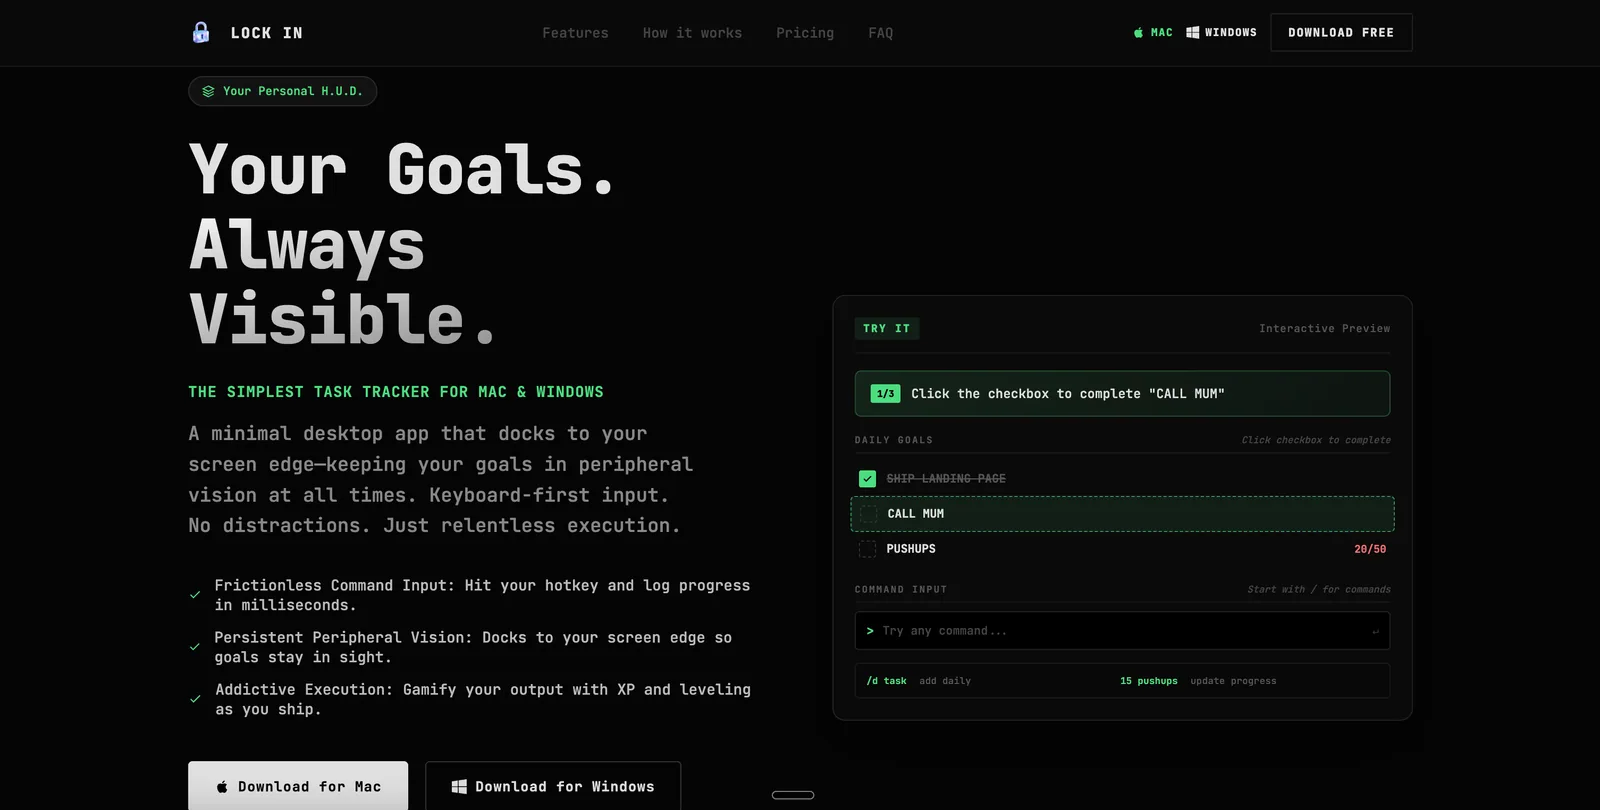The image size is (1600, 810).
Task: Click the prompt arrow in command input
Action: [x=870, y=631]
